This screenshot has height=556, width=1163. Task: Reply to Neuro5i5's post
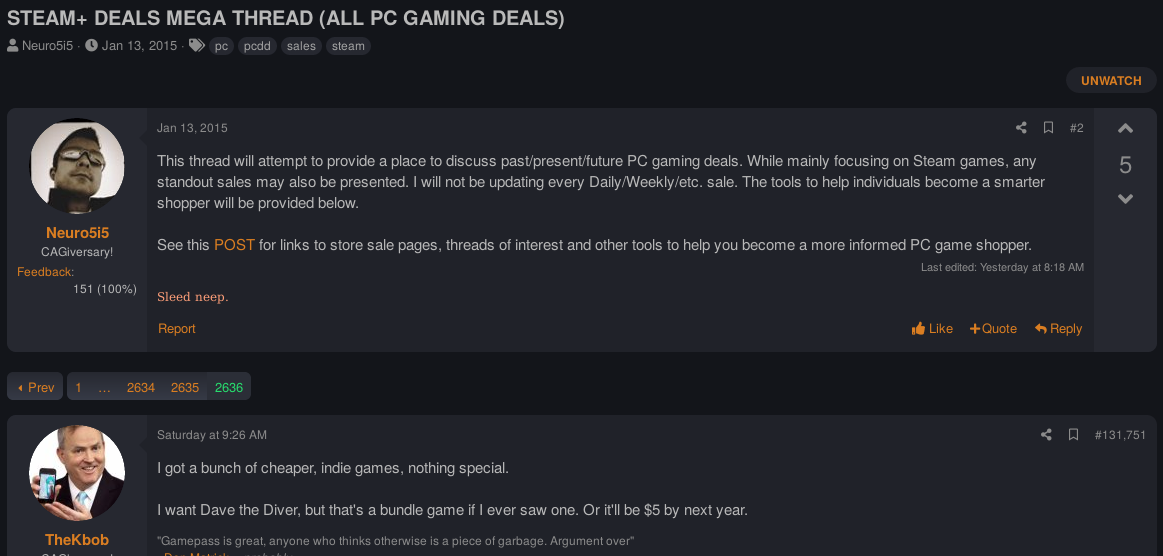pyautogui.click(x=1058, y=328)
